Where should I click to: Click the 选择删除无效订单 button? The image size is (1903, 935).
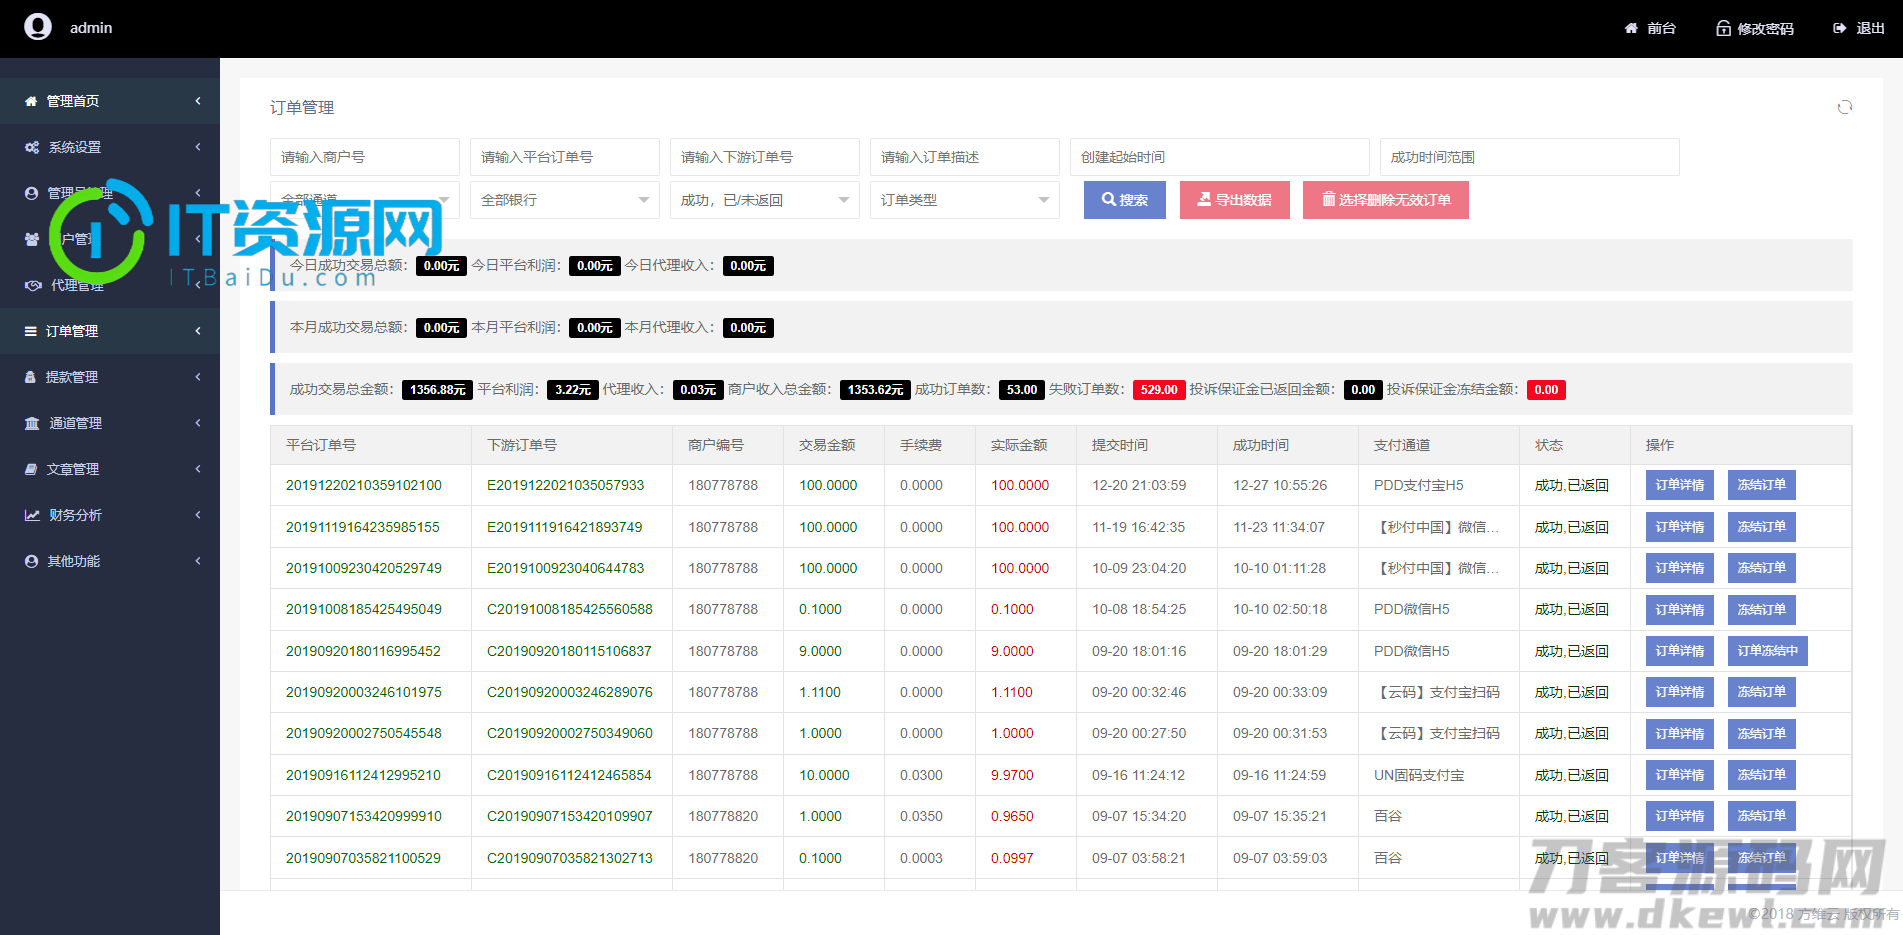pos(1386,200)
